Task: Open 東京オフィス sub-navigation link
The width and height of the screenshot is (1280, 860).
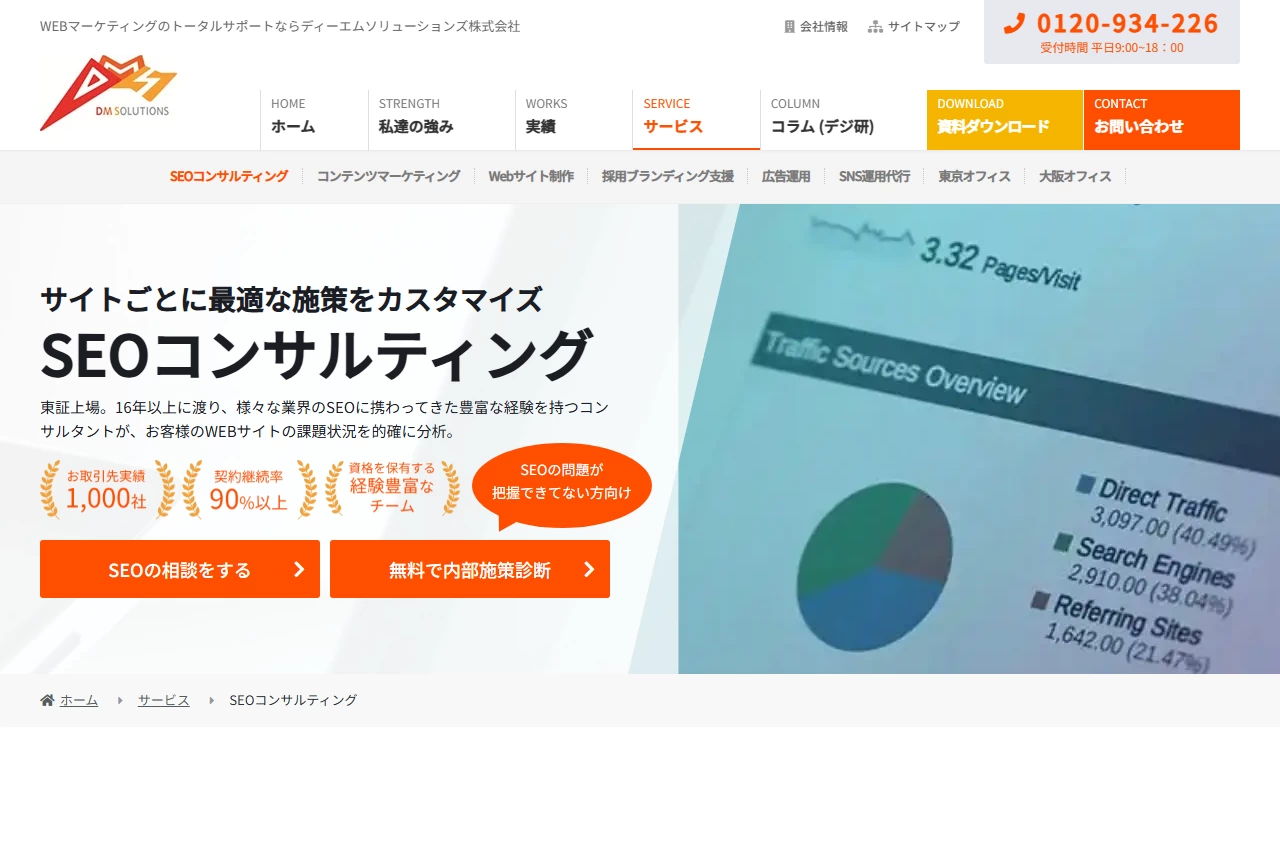Action: 975,176
